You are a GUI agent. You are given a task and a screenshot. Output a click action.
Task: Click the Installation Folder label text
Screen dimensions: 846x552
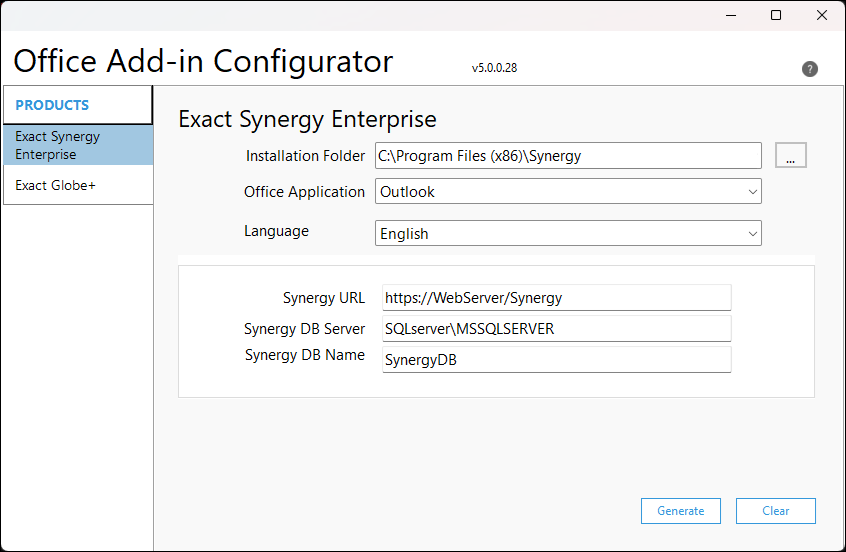pyautogui.click(x=305, y=156)
